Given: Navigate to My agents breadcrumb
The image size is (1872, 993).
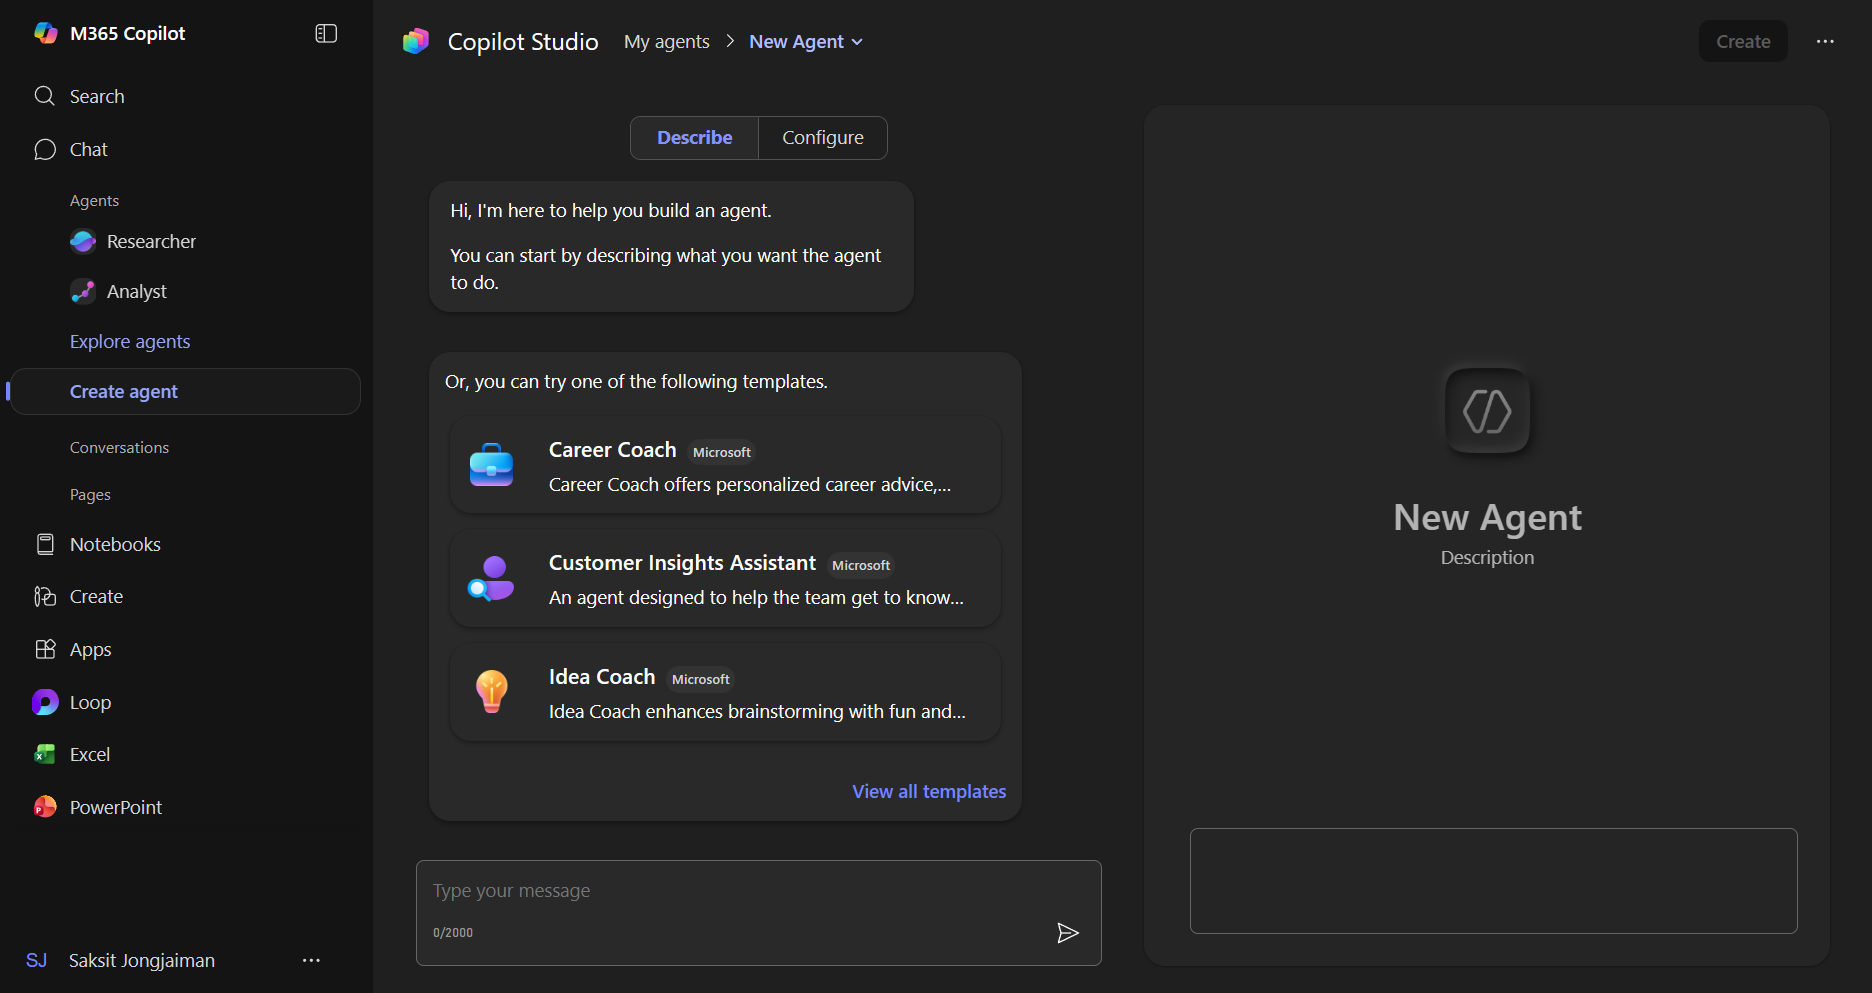Looking at the screenshot, I should click(x=666, y=41).
